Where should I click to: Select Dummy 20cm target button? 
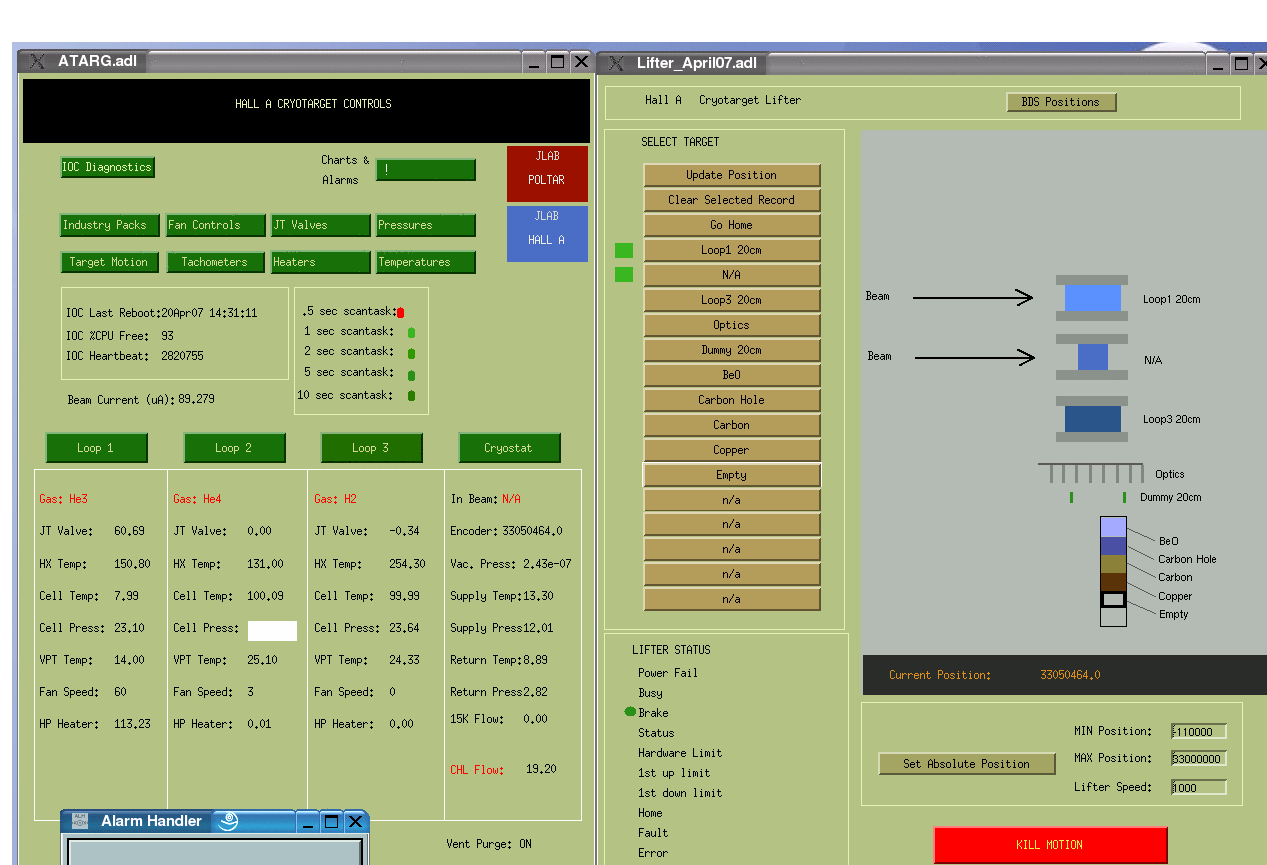(x=732, y=350)
